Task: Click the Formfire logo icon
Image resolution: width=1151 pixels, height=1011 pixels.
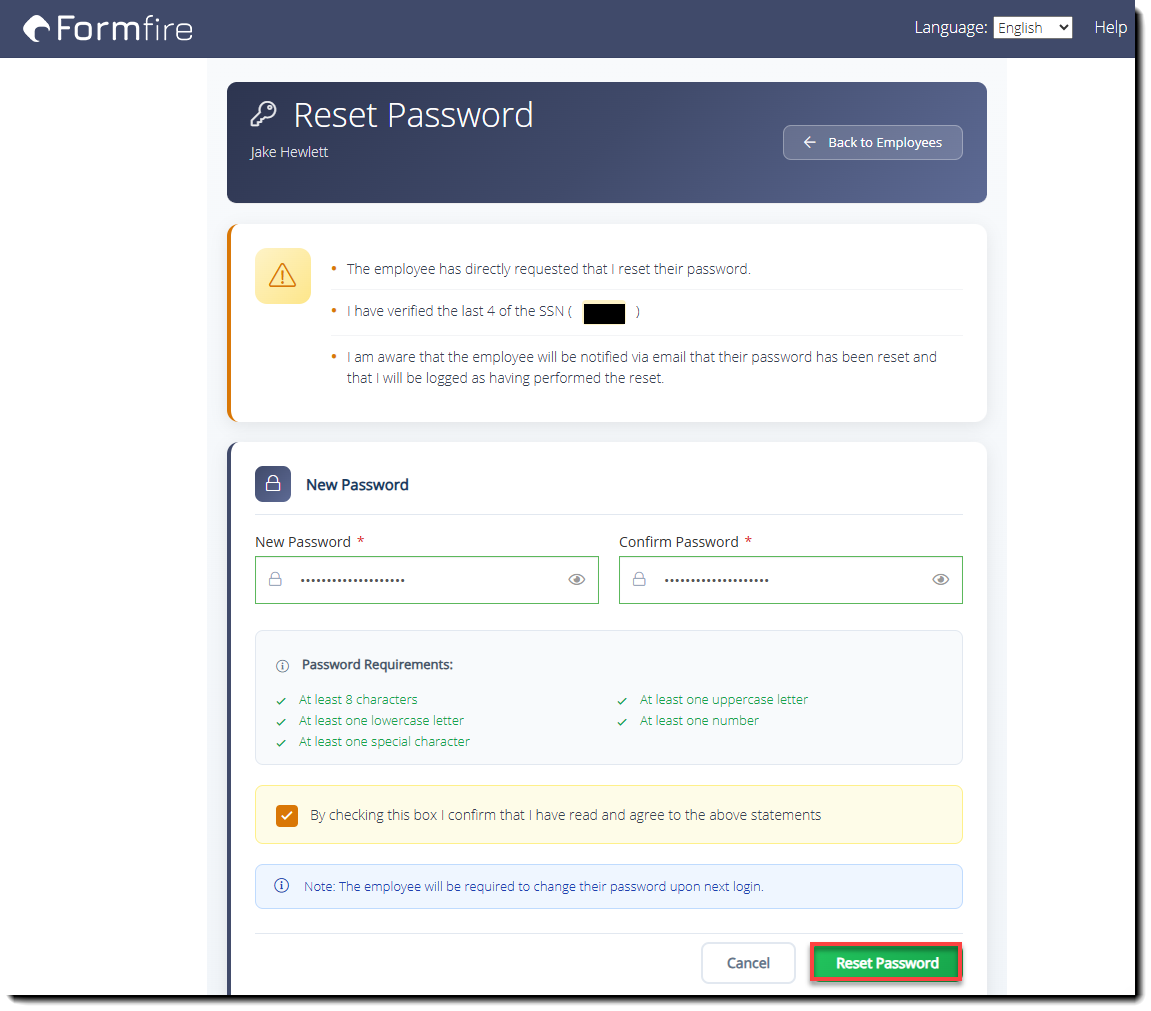Action: click(x=36, y=28)
